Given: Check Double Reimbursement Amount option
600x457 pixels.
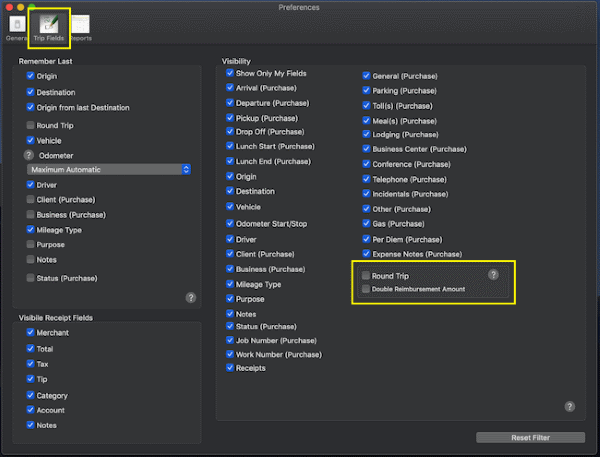Looking at the screenshot, I should (x=367, y=289).
